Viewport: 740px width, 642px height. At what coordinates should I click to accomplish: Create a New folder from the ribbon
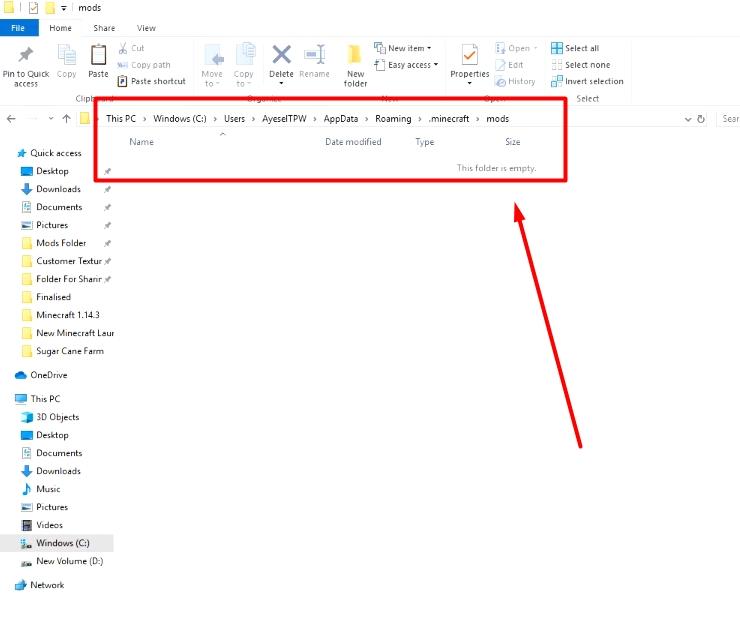(355, 66)
